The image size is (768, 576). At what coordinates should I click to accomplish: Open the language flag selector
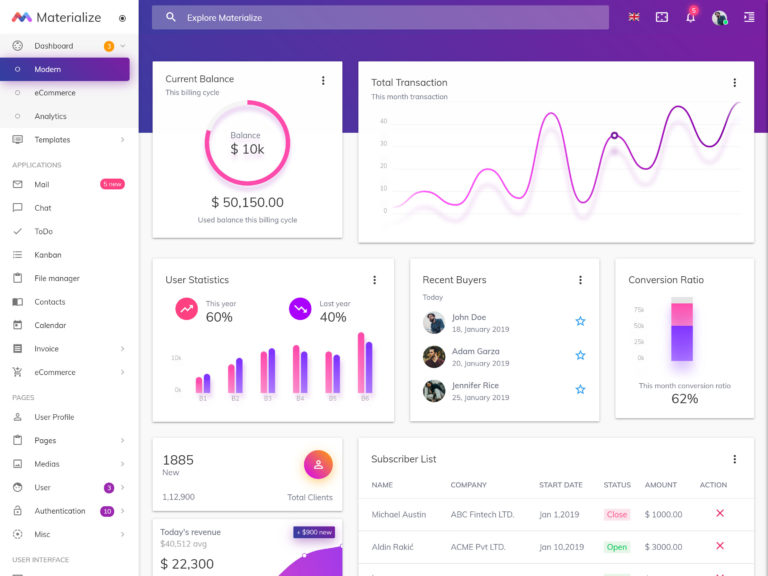pos(634,17)
